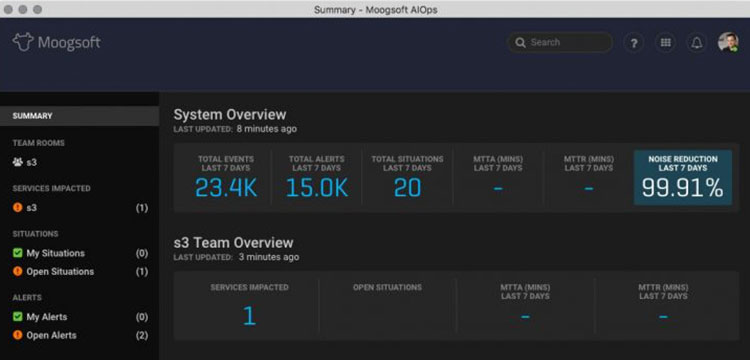This screenshot has width=750, height=360.
Task: Open the apps grid icon
Action: pyautogui.click(x=665, y=43)
